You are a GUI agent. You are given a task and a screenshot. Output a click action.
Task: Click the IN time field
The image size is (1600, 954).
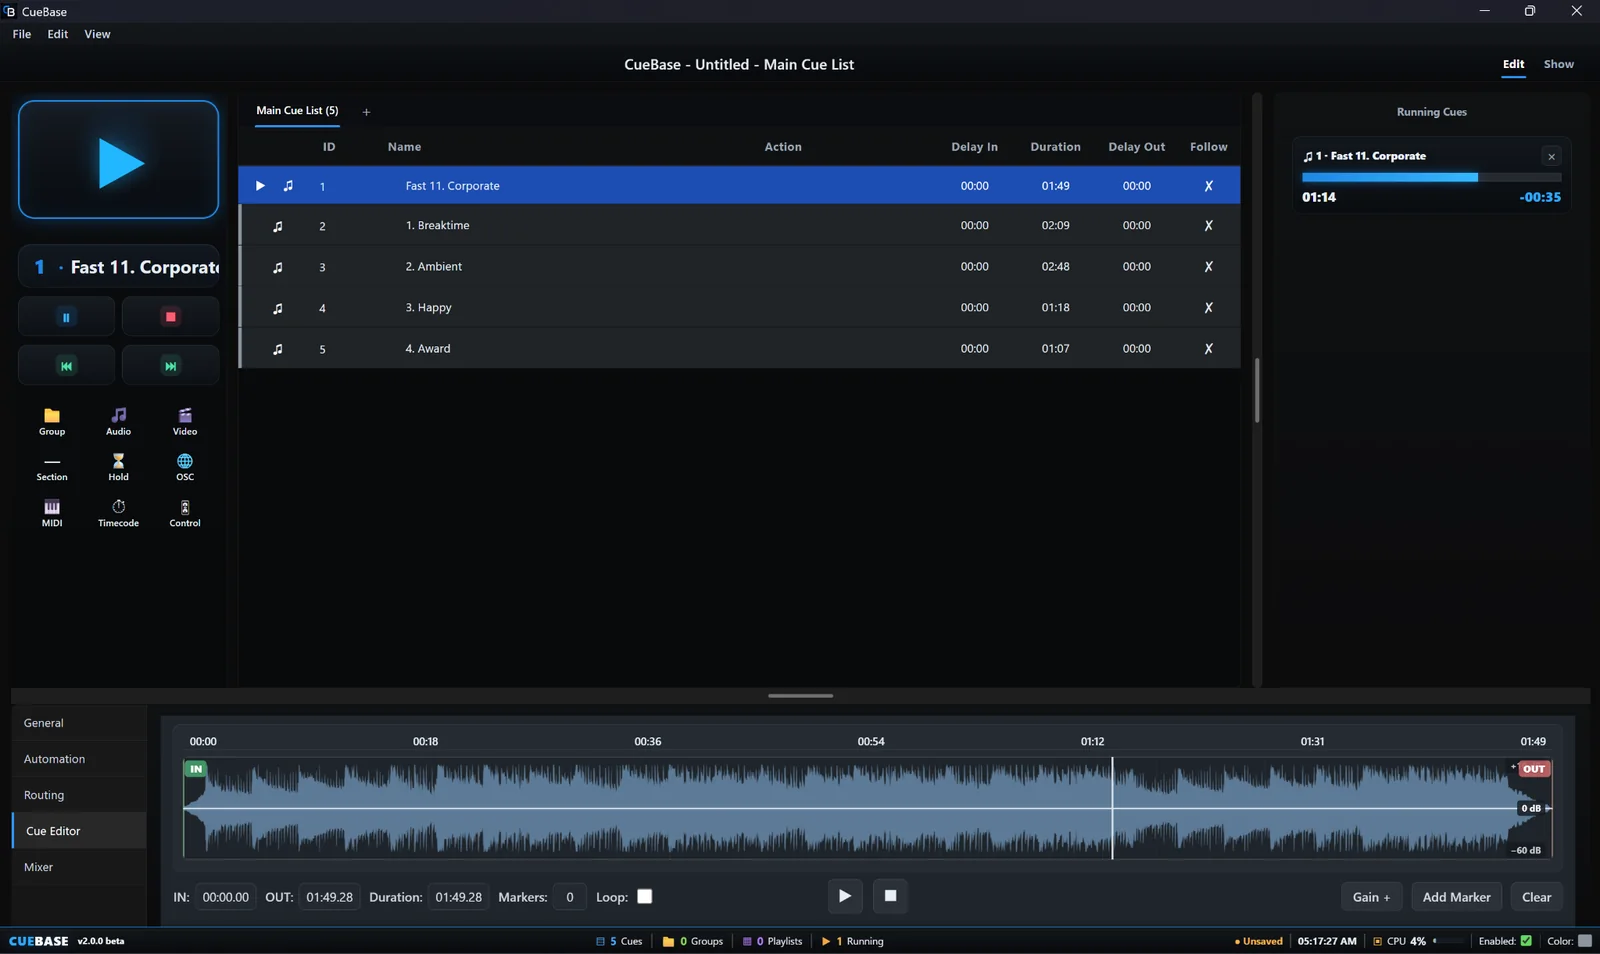(x=225, y=897)
